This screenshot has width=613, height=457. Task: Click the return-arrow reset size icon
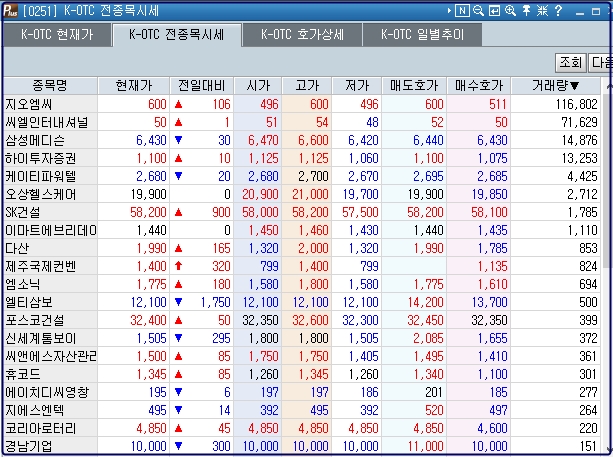pyautogui.click(x=495, y=11)
